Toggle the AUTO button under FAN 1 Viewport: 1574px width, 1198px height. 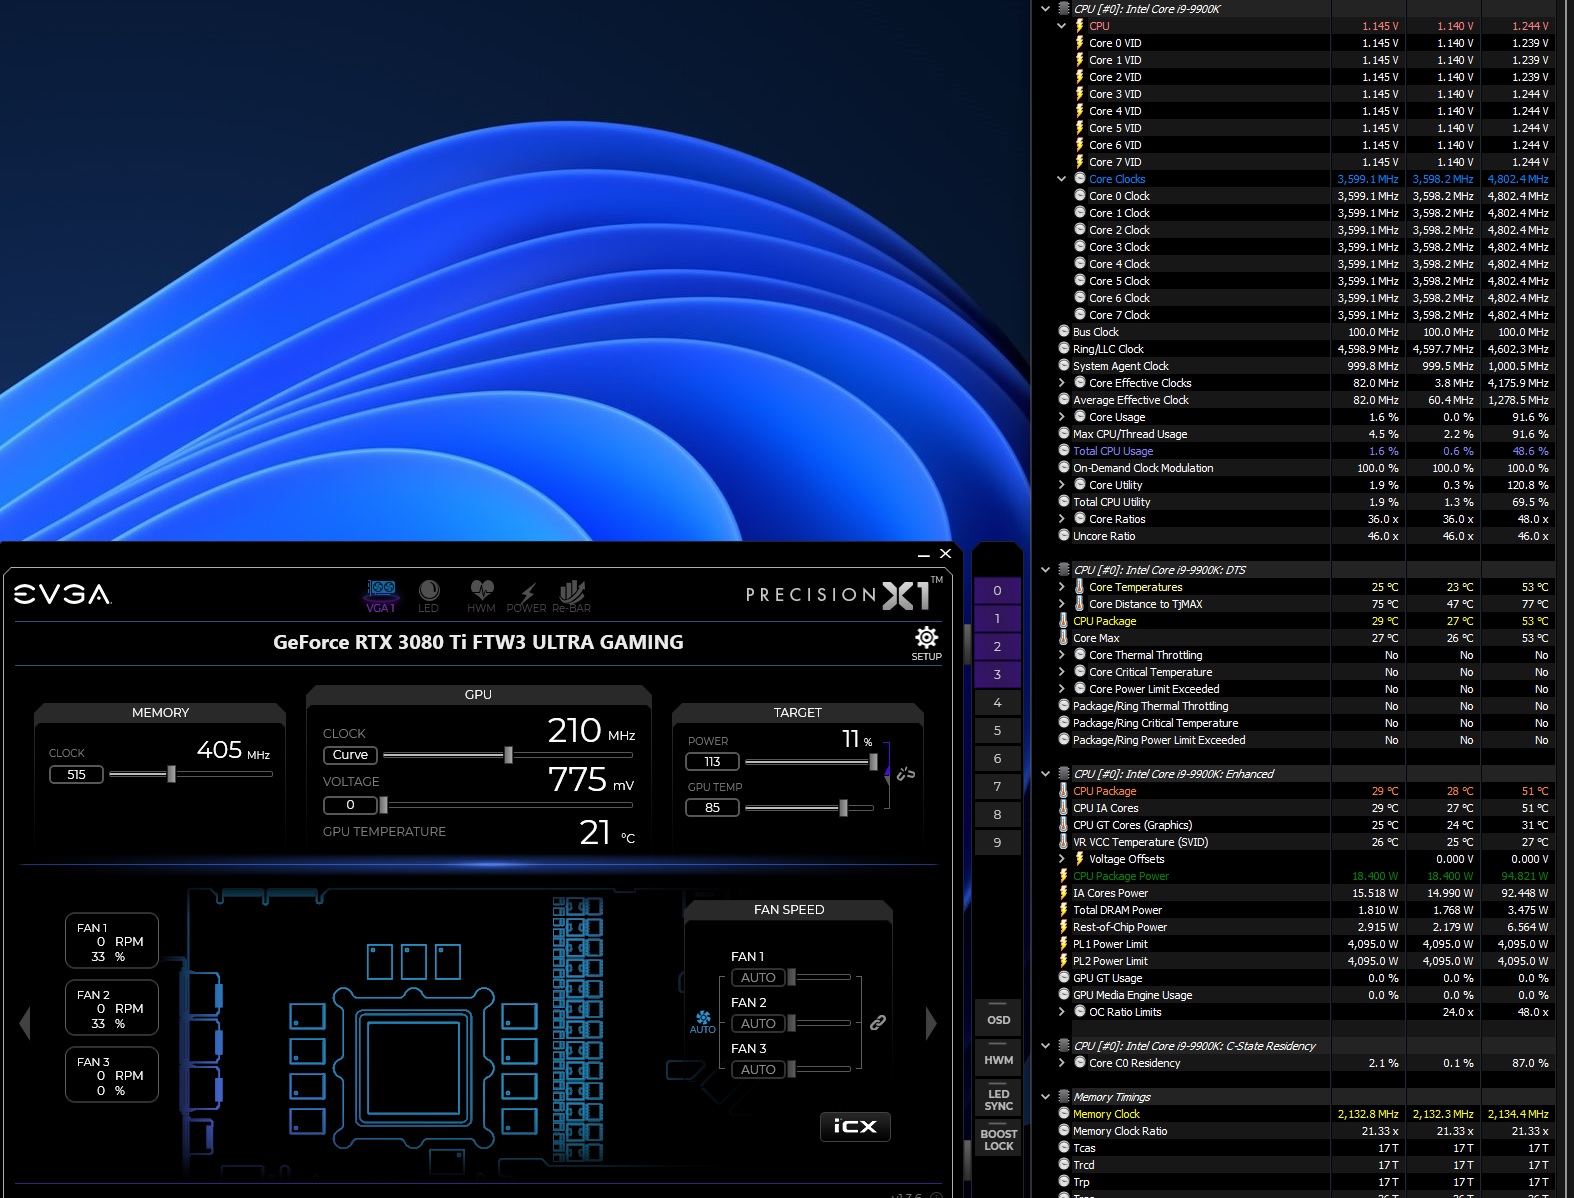[x=758, y=977]
